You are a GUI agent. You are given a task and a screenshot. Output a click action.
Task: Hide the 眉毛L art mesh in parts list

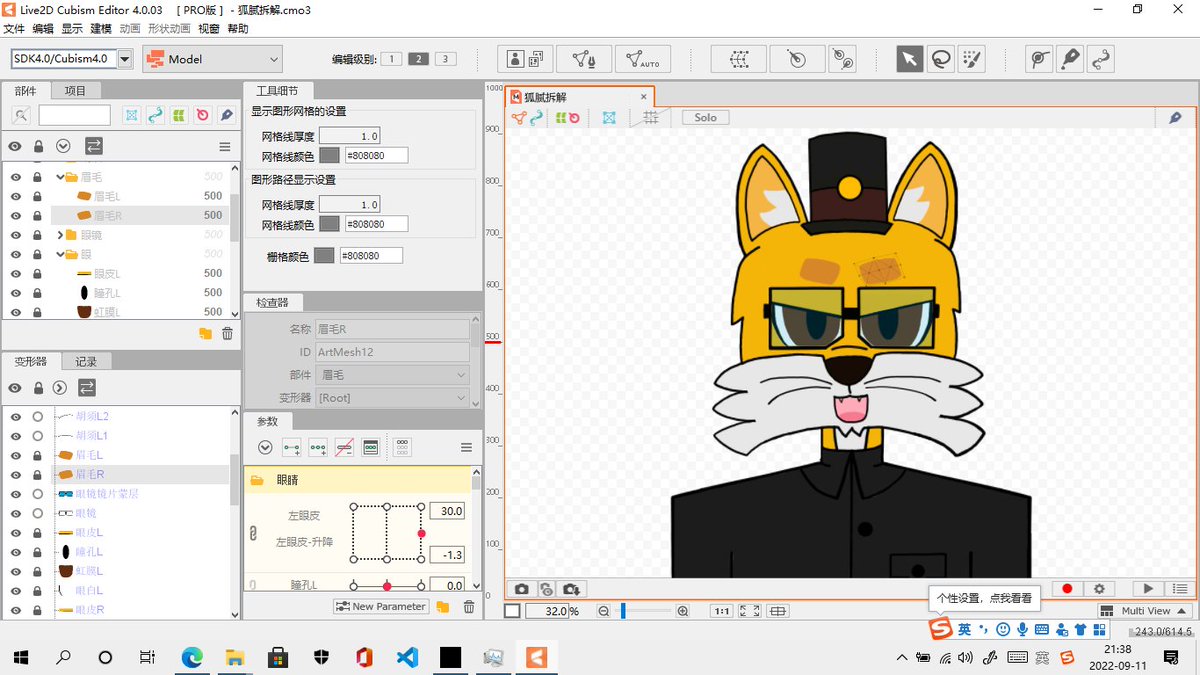click(16, 196)
